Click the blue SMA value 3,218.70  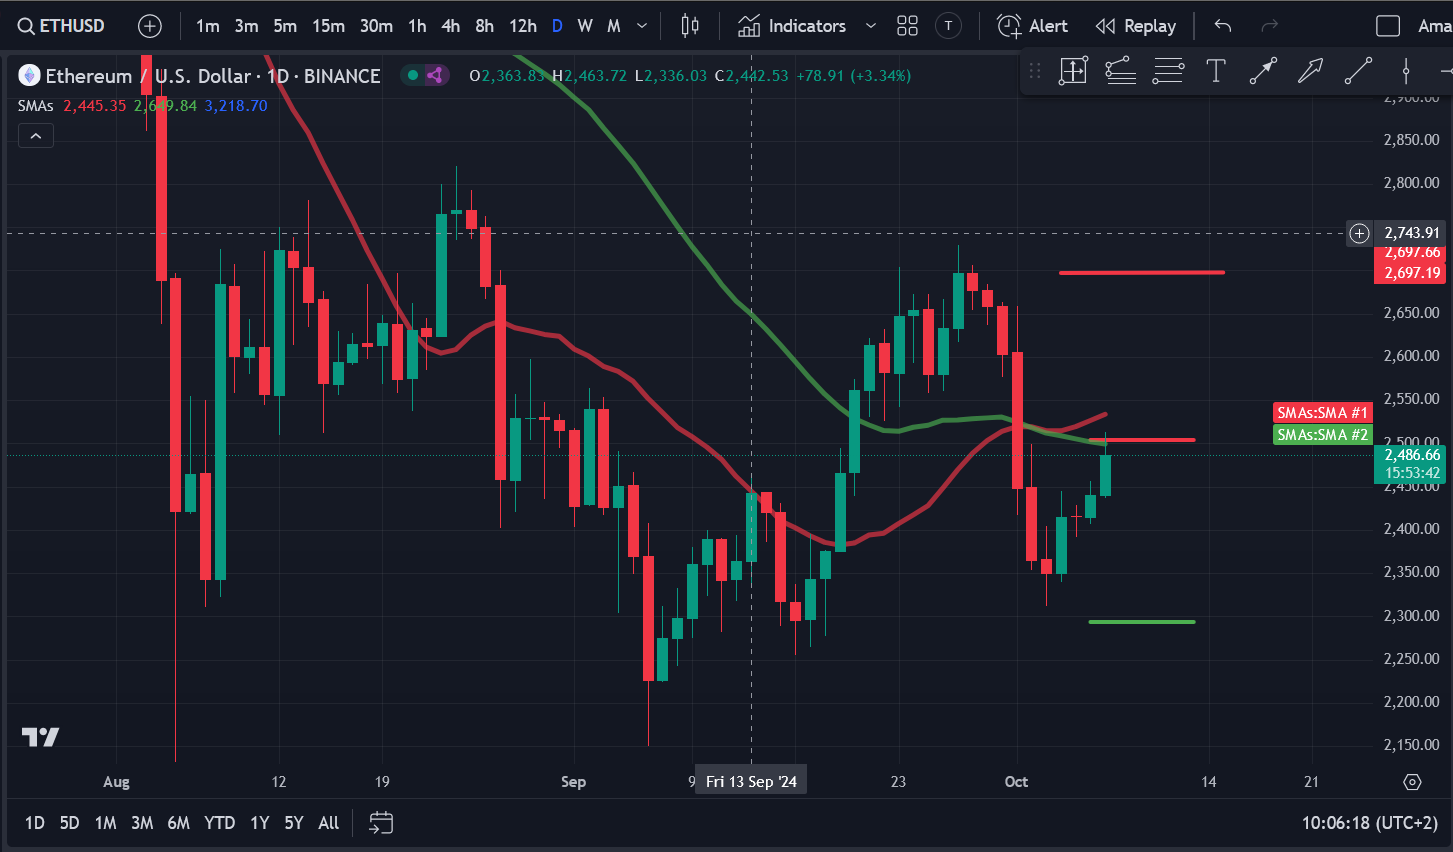236,106
